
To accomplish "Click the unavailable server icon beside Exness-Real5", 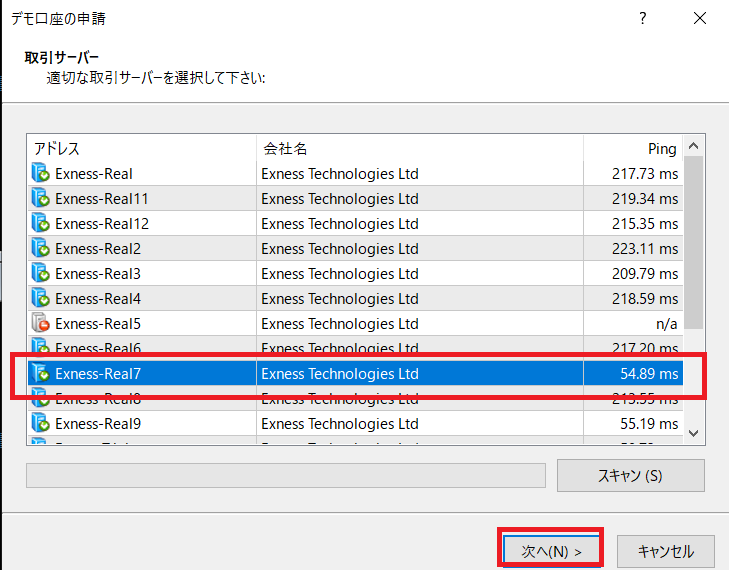I will tap(40, 323).
